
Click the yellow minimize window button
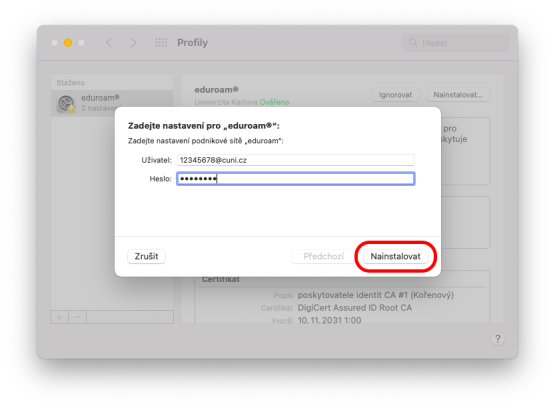68,43
